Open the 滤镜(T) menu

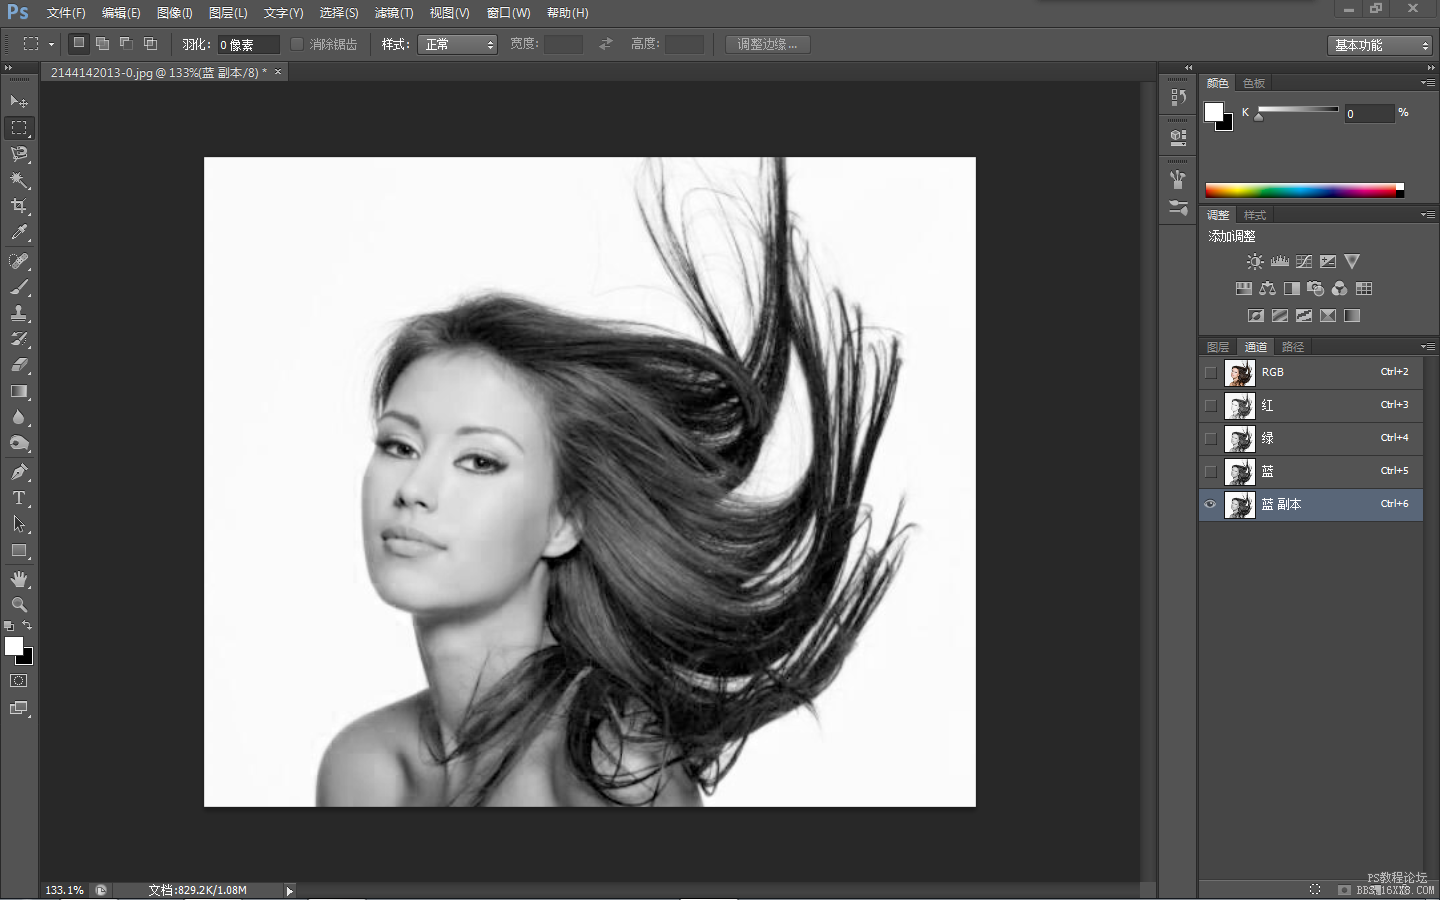(394, 13)
